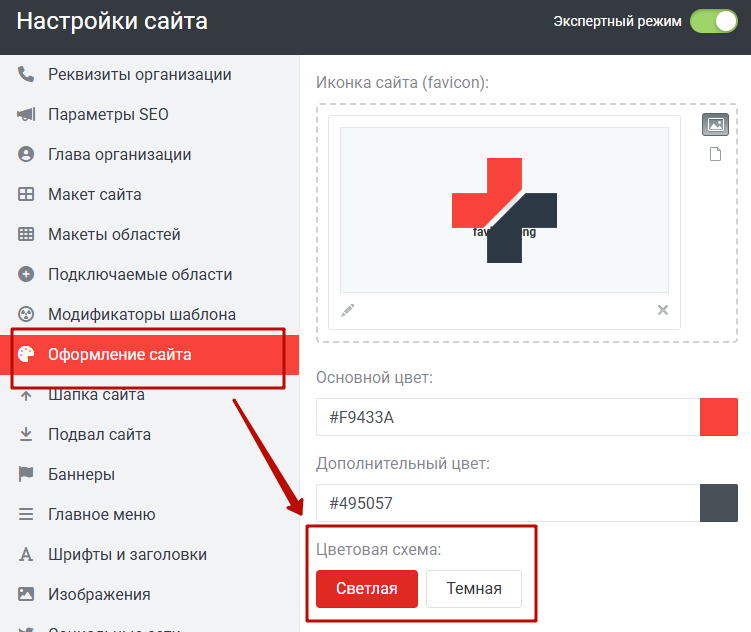Screen dimensions: 751x632
Task: Click the plus-circle icon for Подключаемые области
Action: (x=26, y=274)
